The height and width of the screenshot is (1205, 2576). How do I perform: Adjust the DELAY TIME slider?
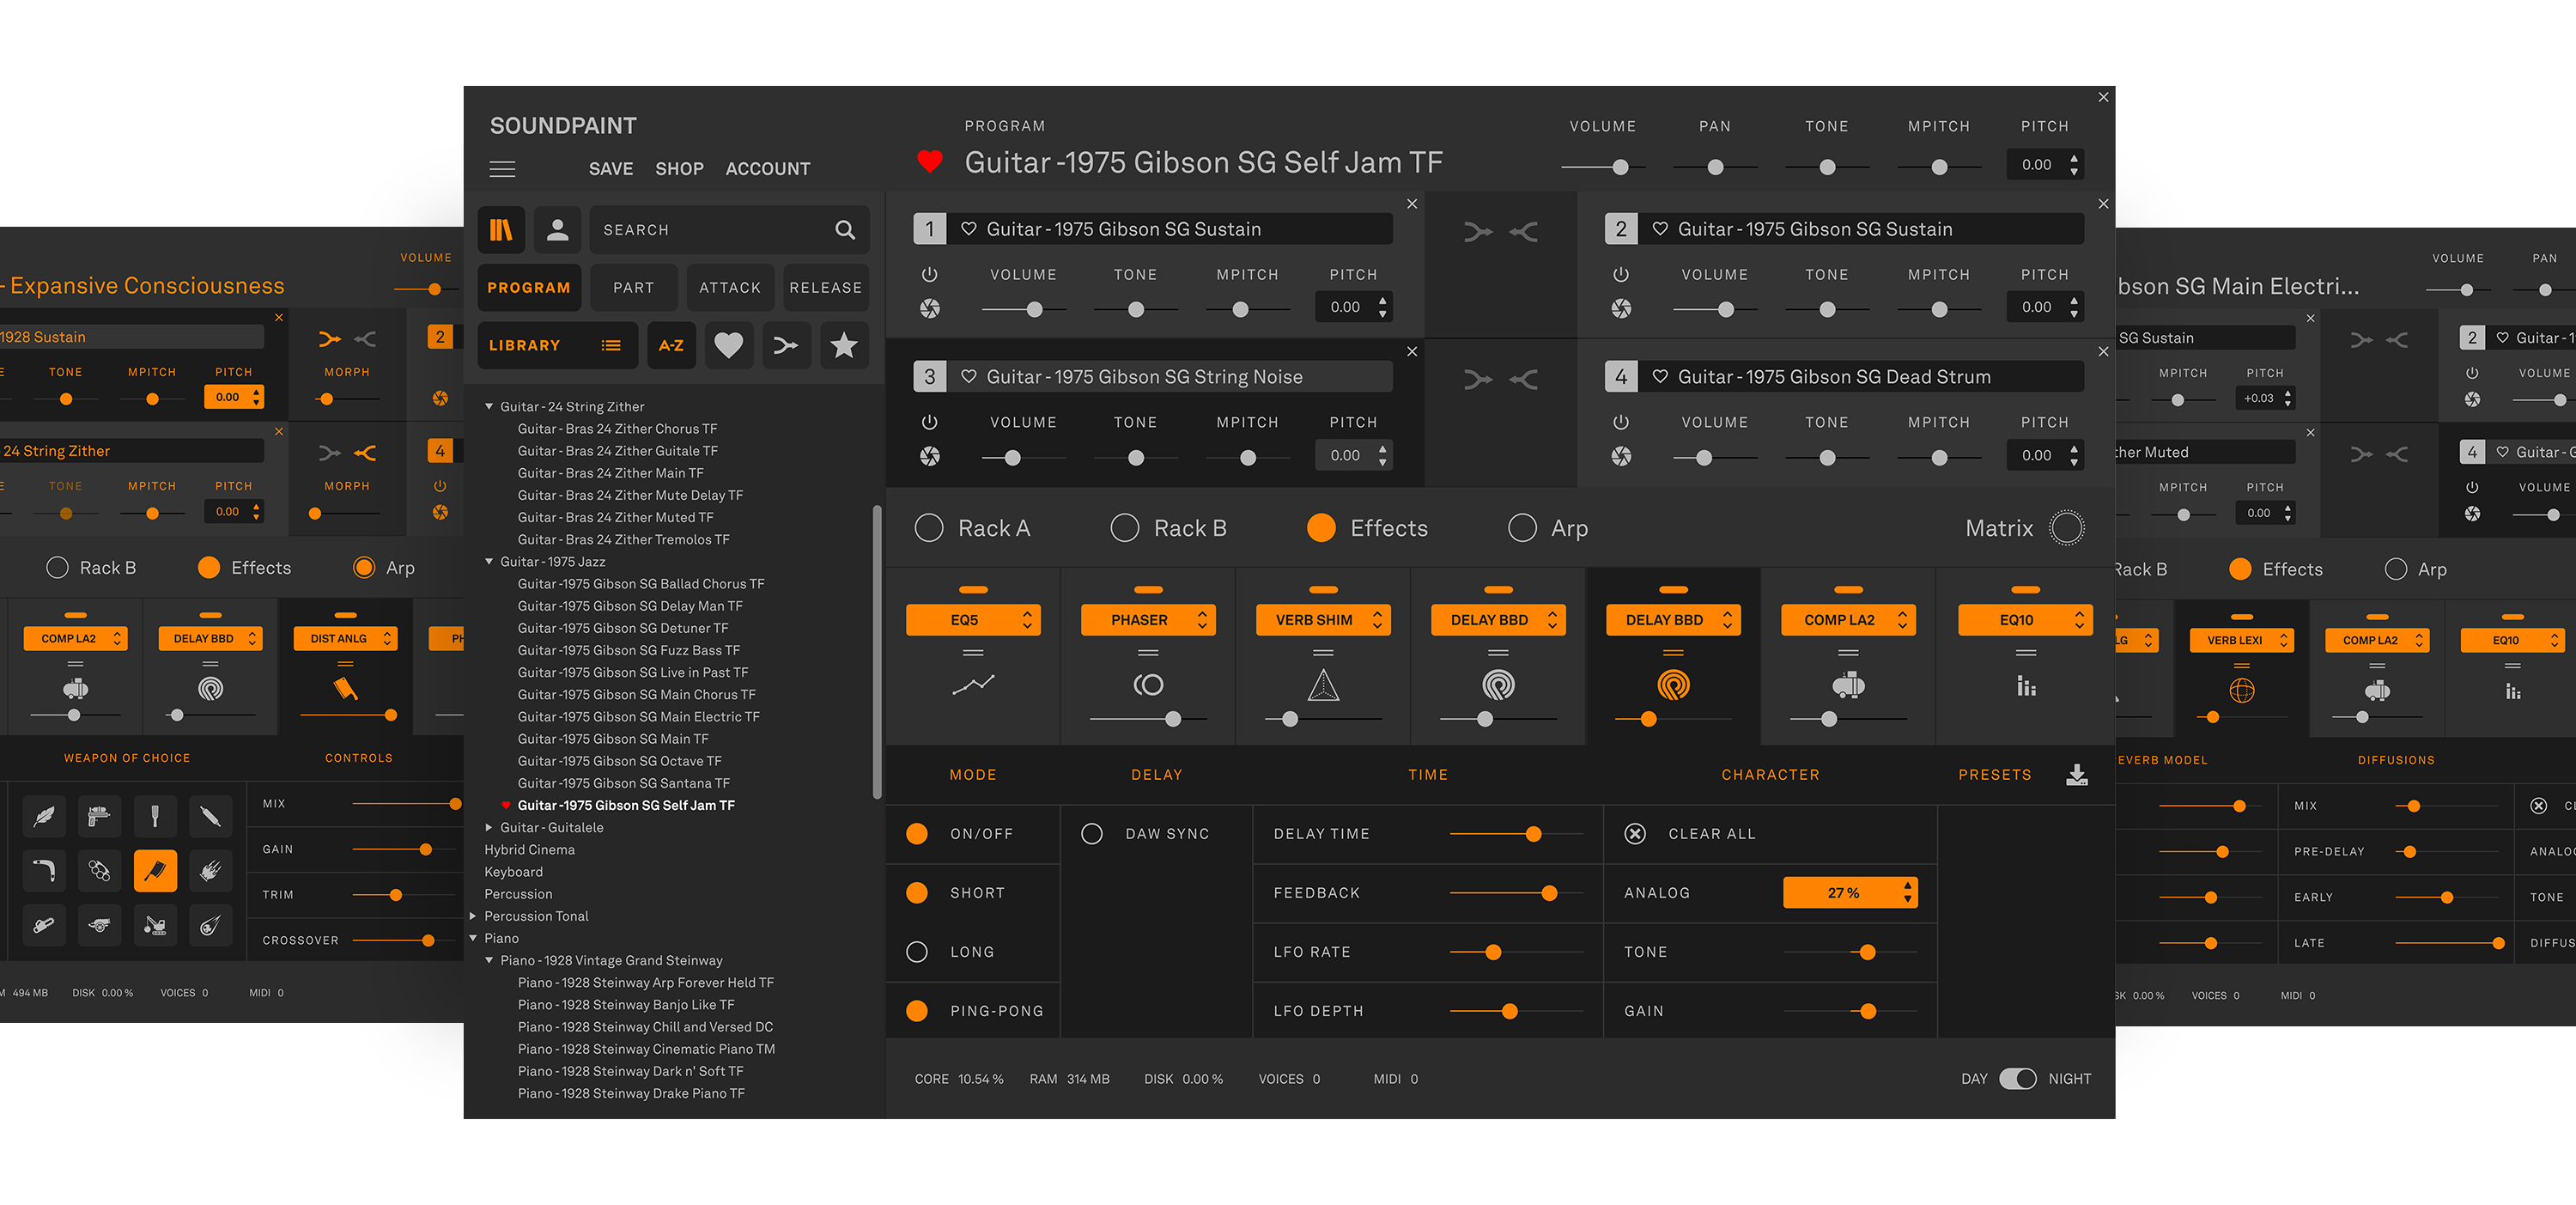[1516, 834]
